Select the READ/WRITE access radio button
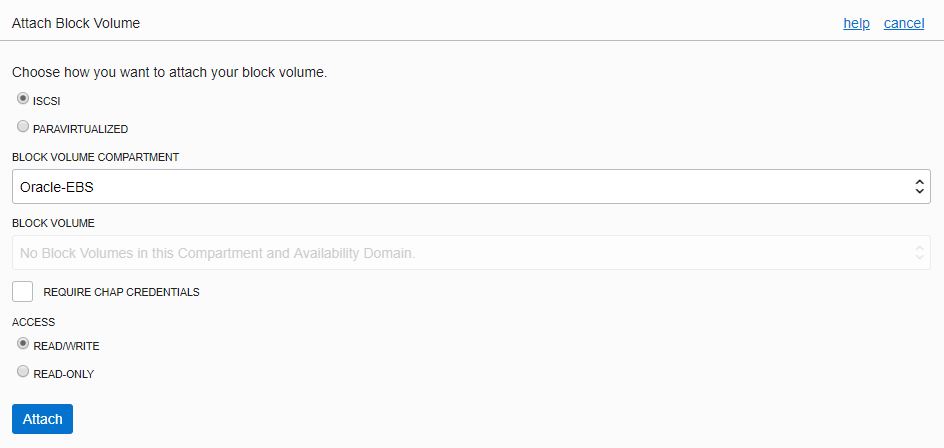Viewport: 944px width, 448px height. click(23, 343)
